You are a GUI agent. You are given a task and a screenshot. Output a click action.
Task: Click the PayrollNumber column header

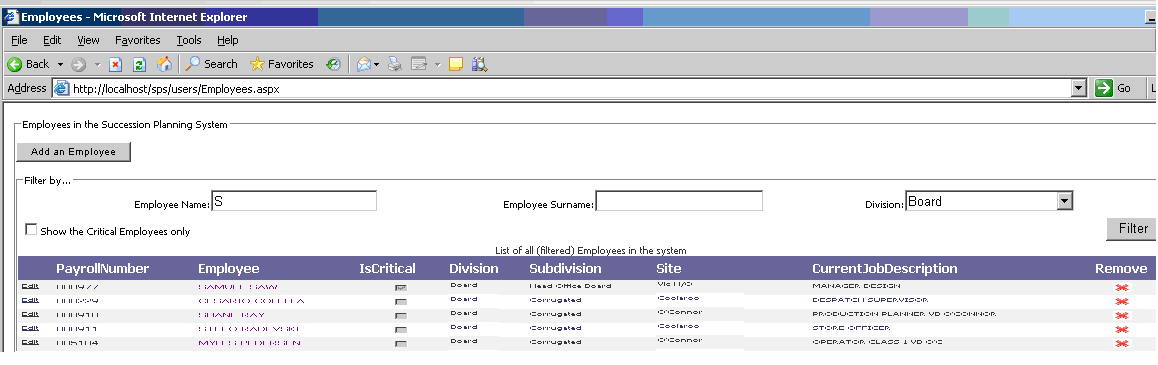103,268
